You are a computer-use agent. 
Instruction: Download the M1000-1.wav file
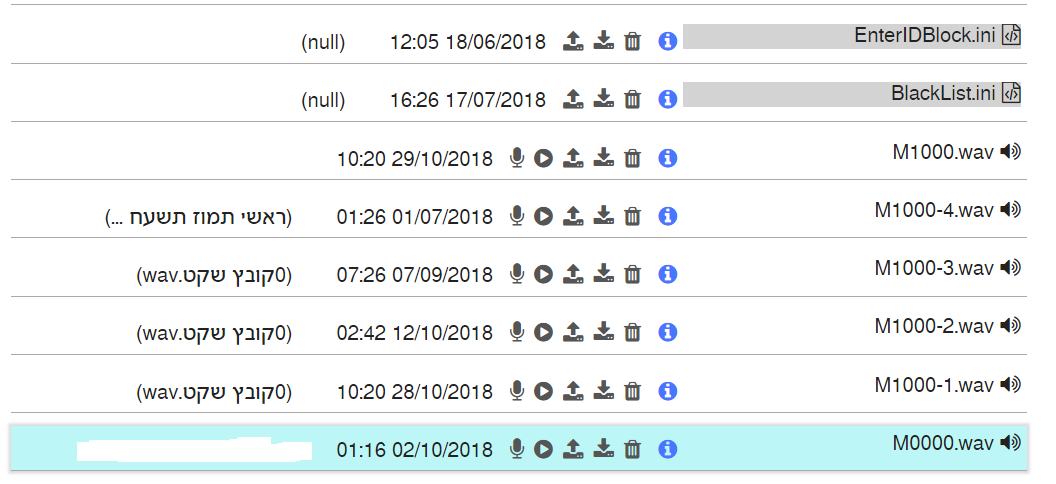603,390
